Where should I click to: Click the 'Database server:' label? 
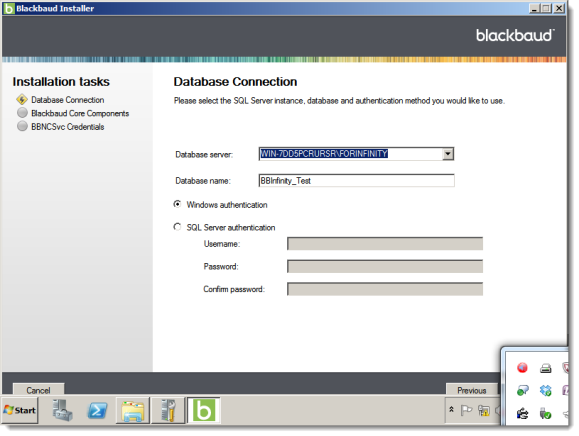pyautogui.click(x=204, y=155)
